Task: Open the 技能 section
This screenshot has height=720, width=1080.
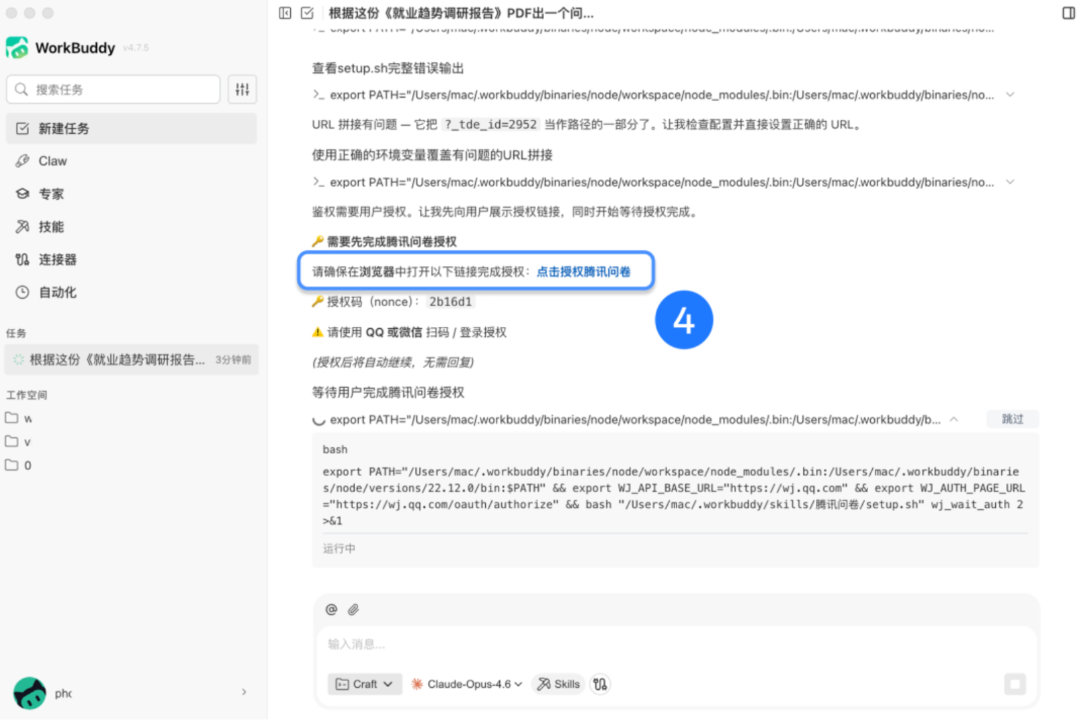Action: point(131,227)
